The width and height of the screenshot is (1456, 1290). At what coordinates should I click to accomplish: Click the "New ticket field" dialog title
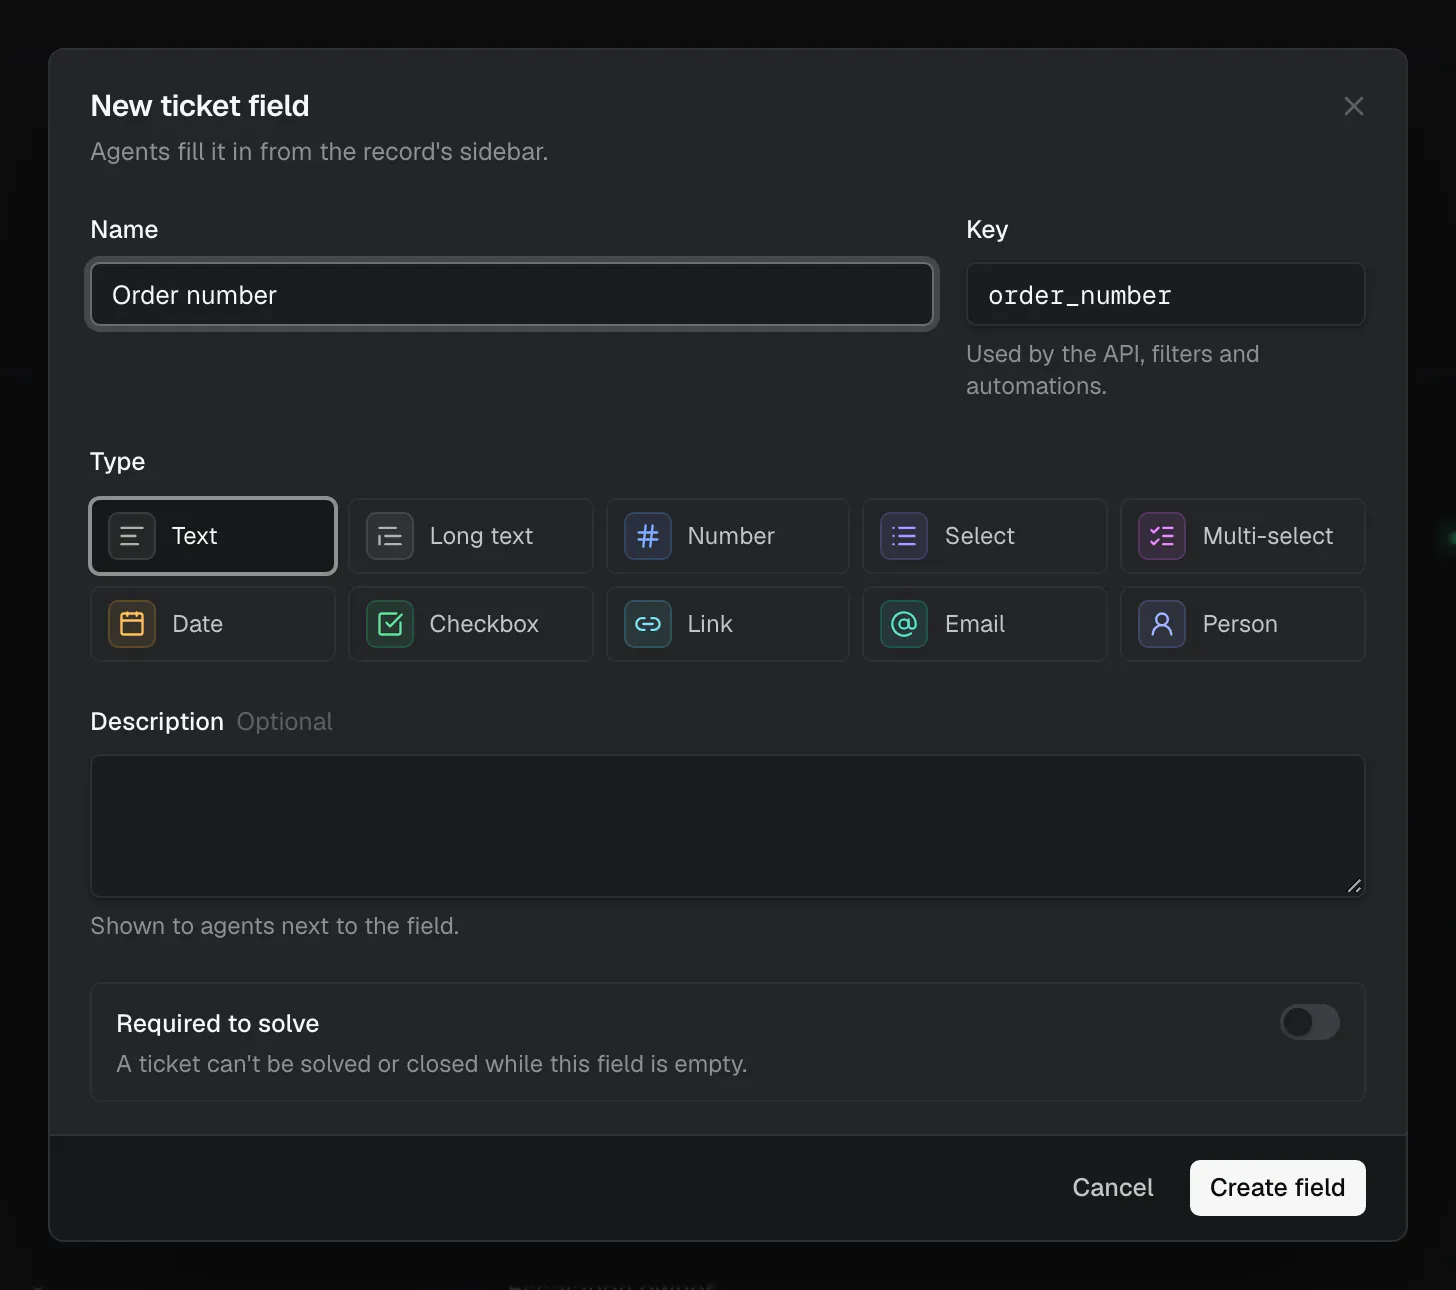point(200,106)
